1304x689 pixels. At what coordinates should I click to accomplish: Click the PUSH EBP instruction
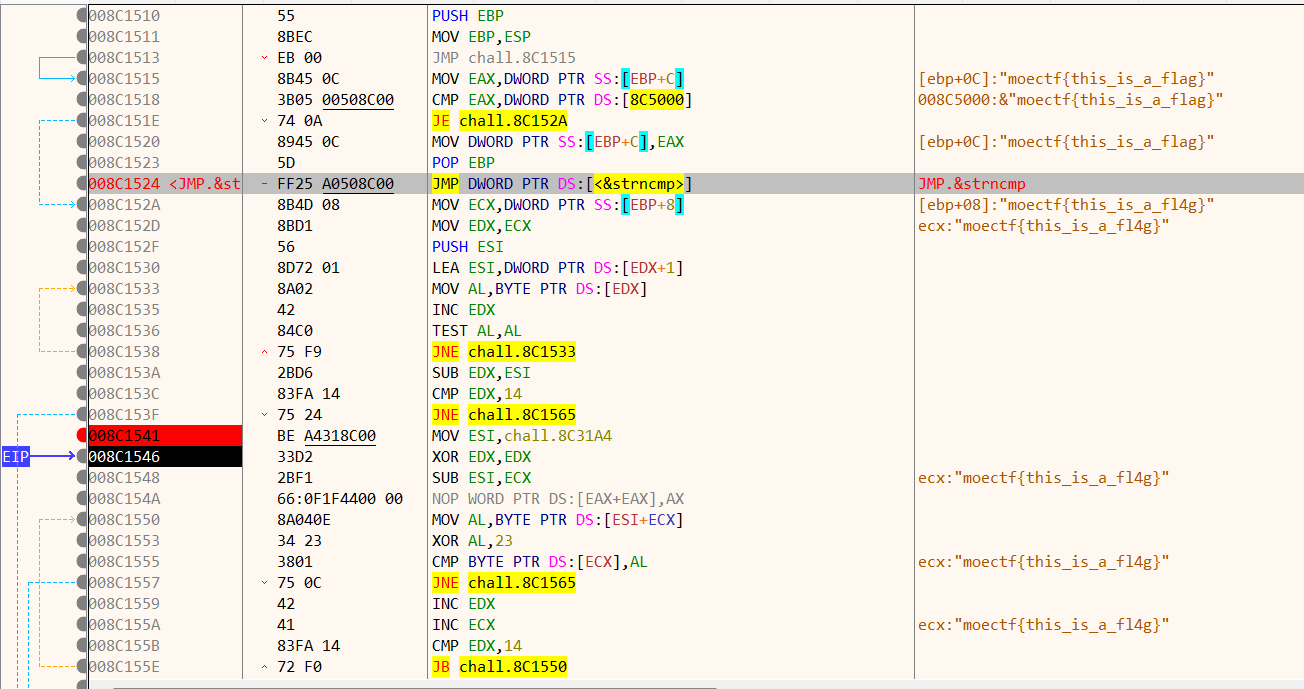pyautogui.click(x=467, y=16)
